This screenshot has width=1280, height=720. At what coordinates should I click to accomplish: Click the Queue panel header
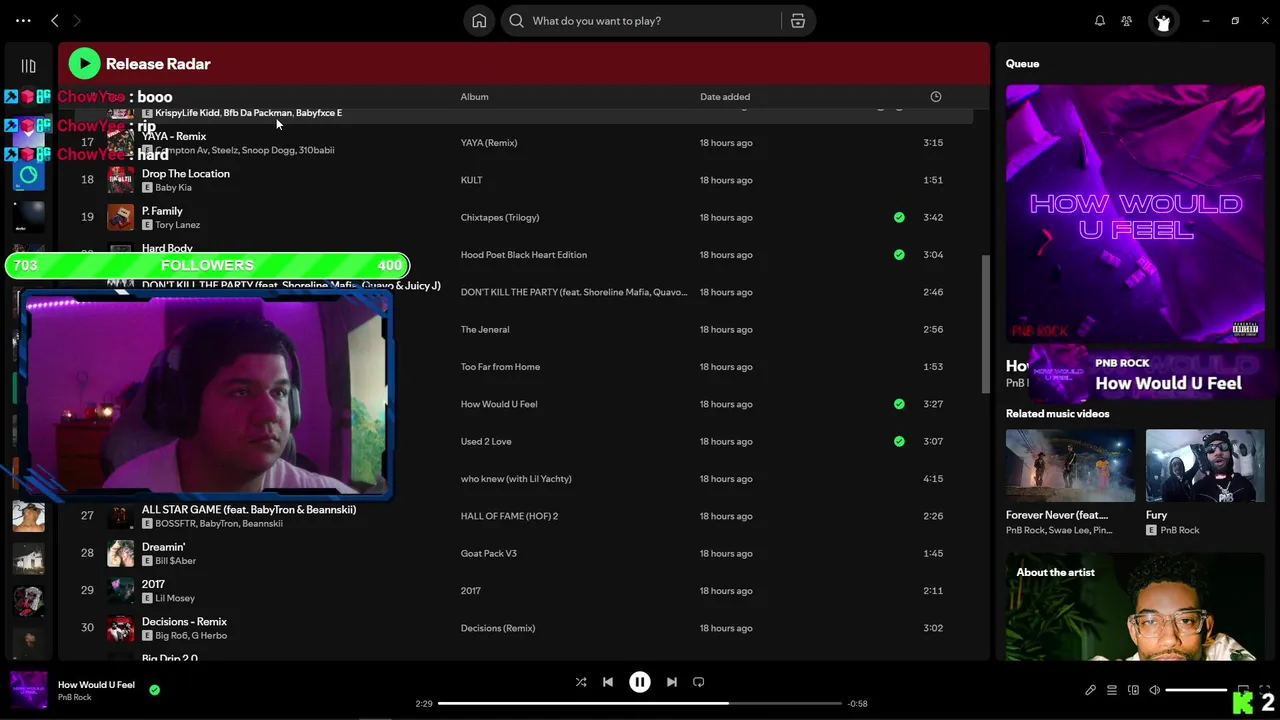[x=1022, y=63]
